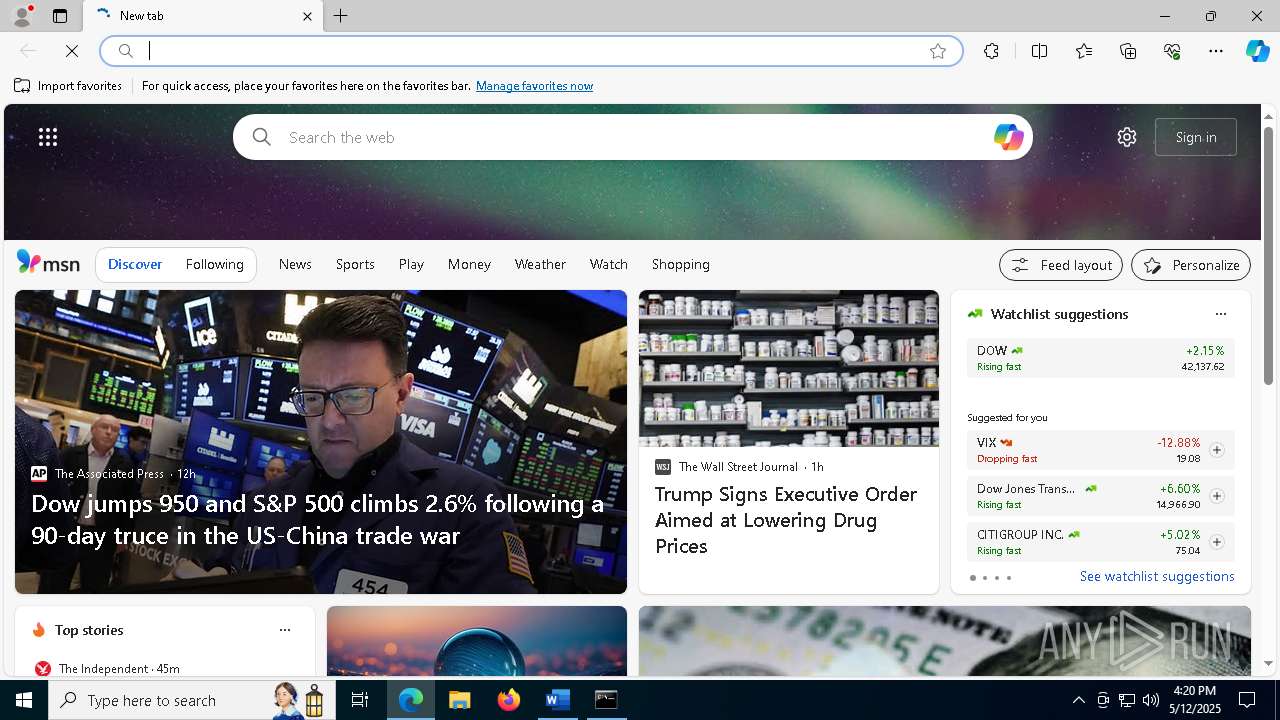Image resolution: width=1280 pixels, height=720 pixels.
Task: Stop loading the page
Action: 72,51
